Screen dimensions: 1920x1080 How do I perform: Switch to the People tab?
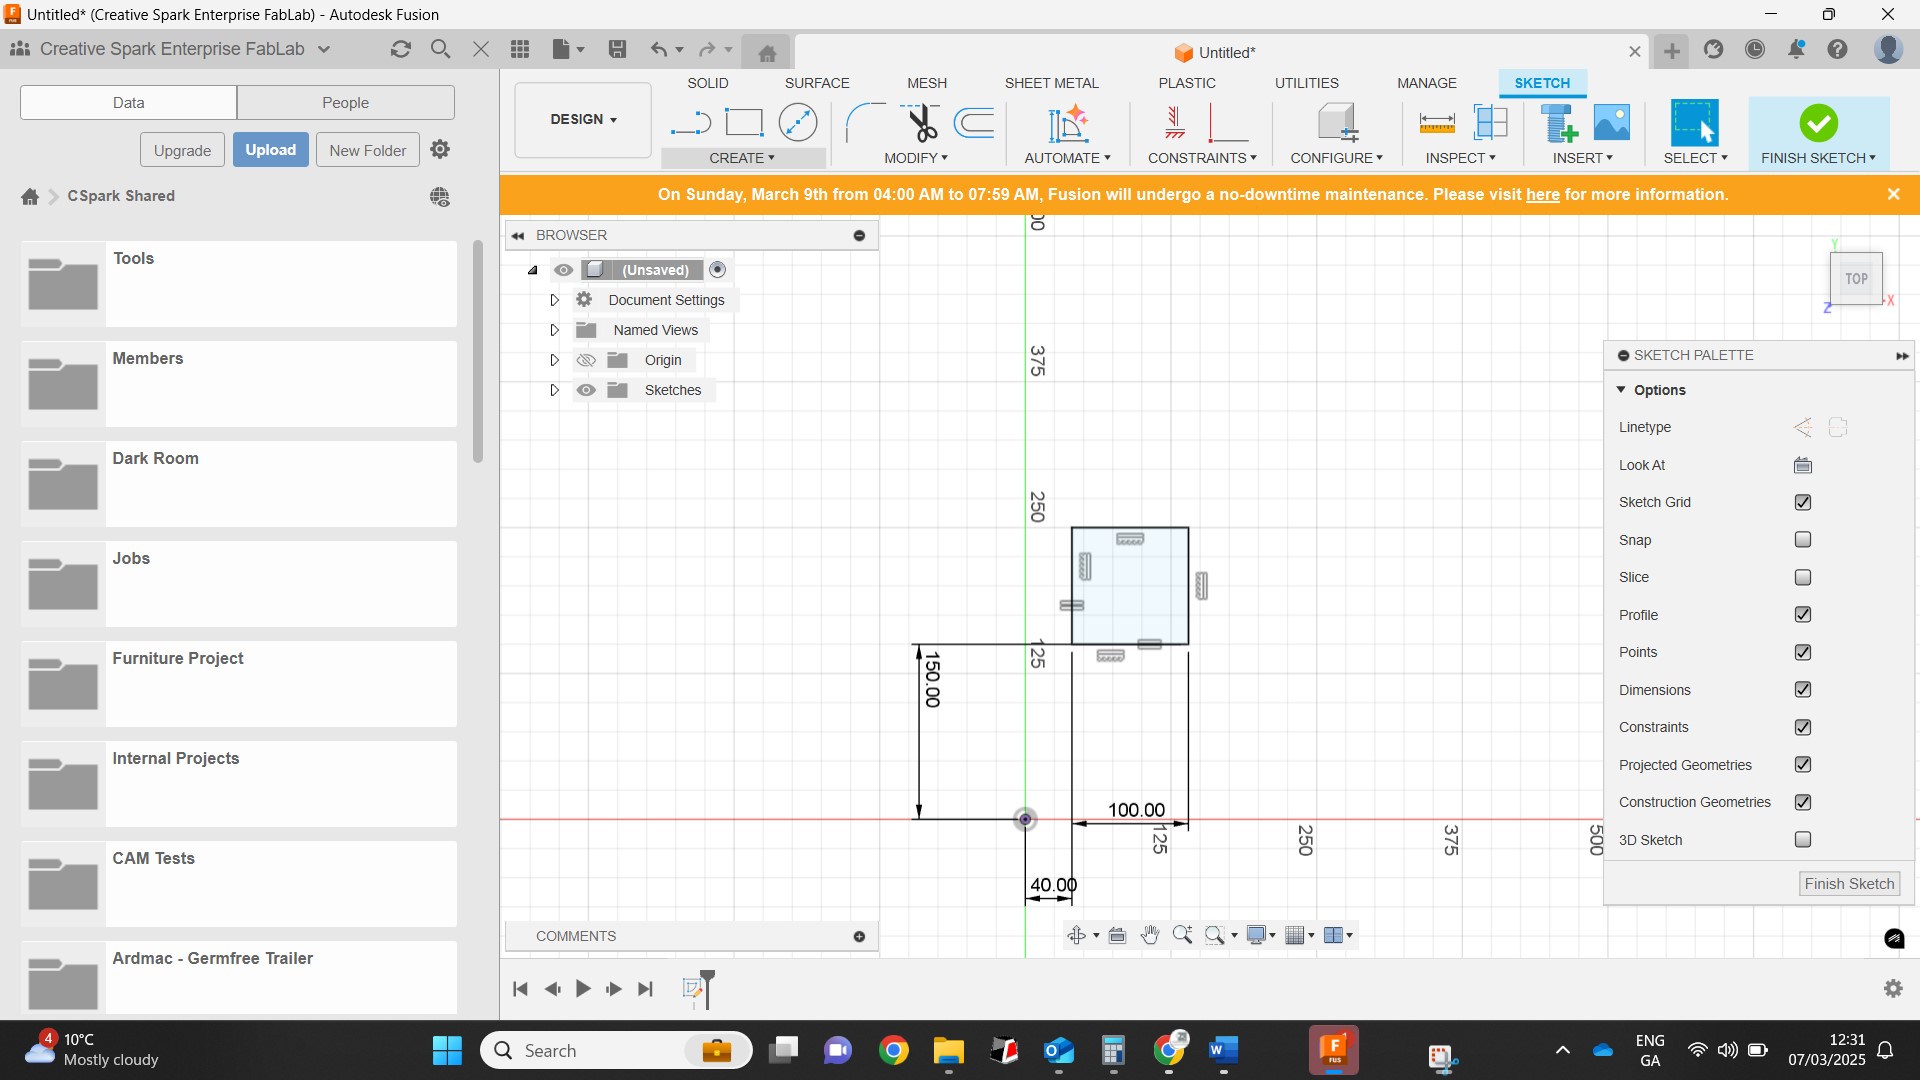[346, 103]
